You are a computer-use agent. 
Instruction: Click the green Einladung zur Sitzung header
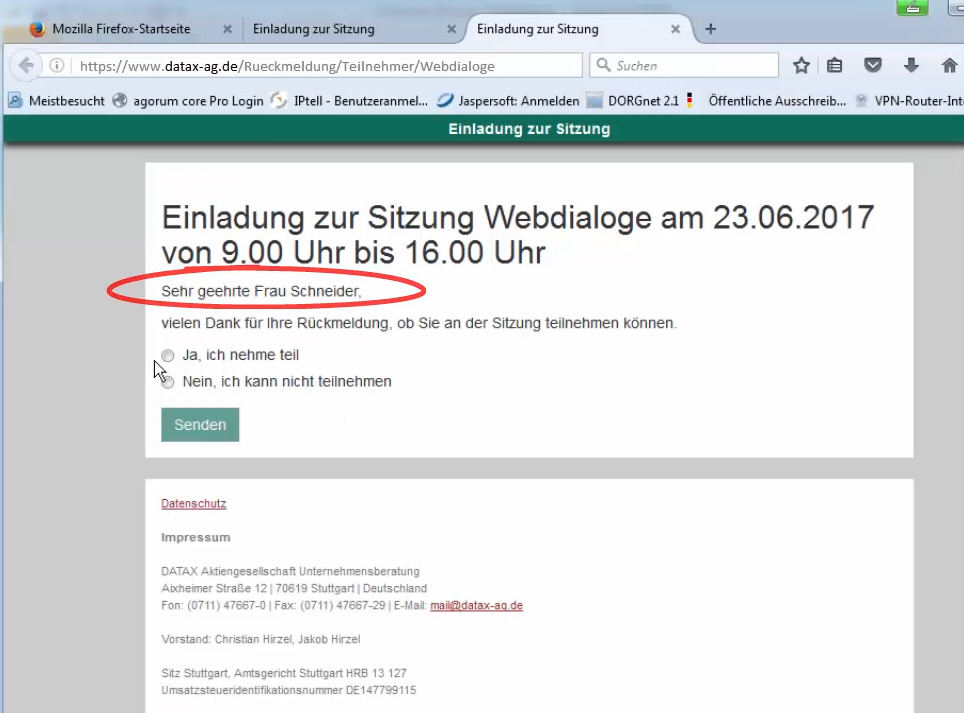(x=529, y=129)
